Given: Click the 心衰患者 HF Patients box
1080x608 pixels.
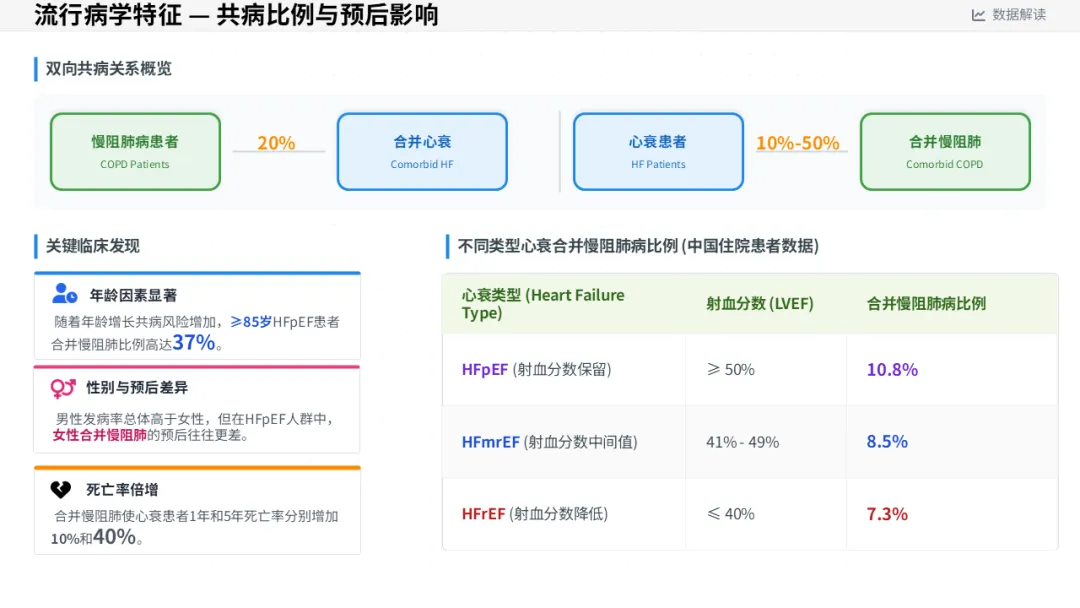Looking at the screenshot, I should (x=658, y=151).
